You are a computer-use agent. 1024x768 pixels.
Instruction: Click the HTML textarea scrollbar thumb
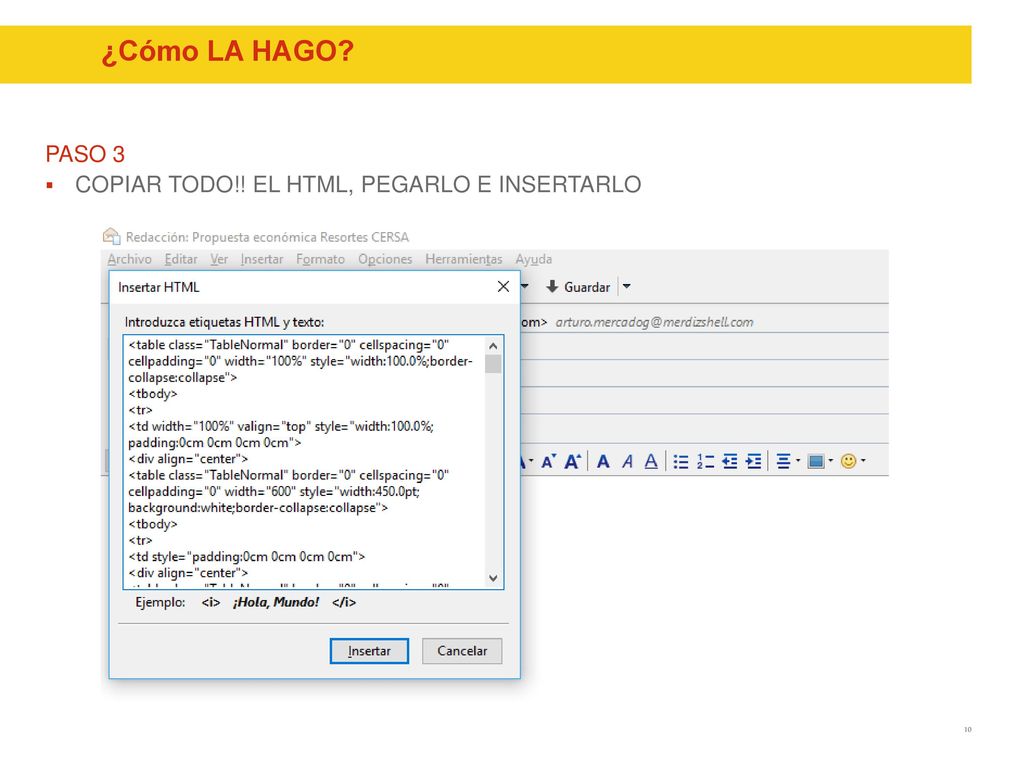coord(493,364)
